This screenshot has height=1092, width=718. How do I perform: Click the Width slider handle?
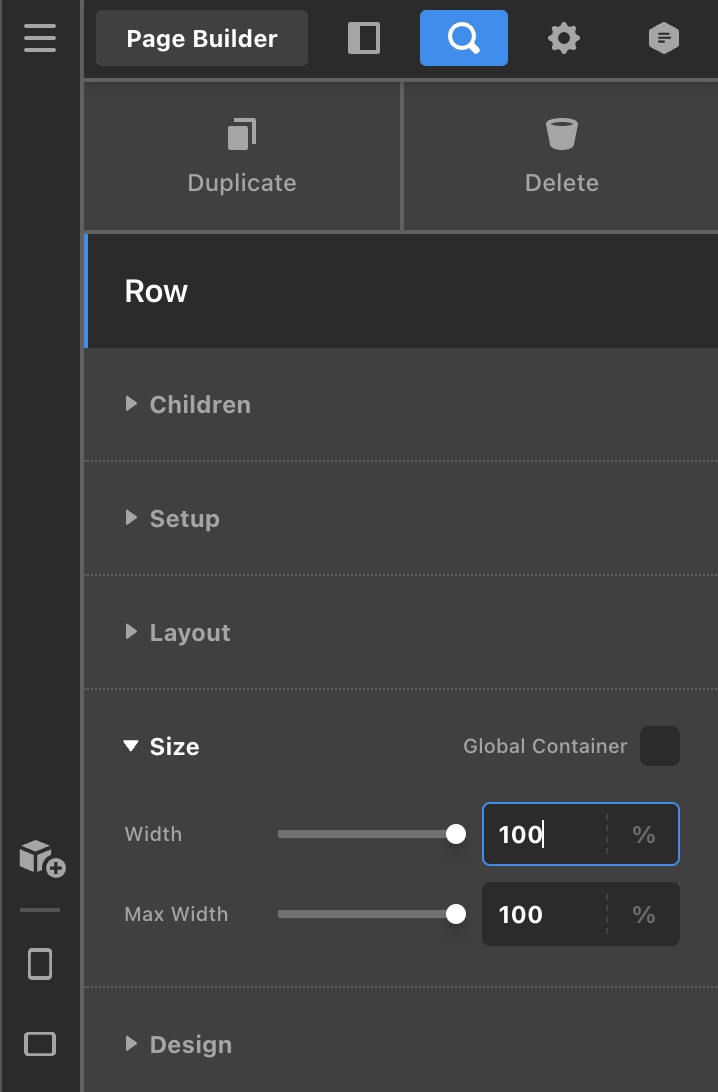point(456,834)
